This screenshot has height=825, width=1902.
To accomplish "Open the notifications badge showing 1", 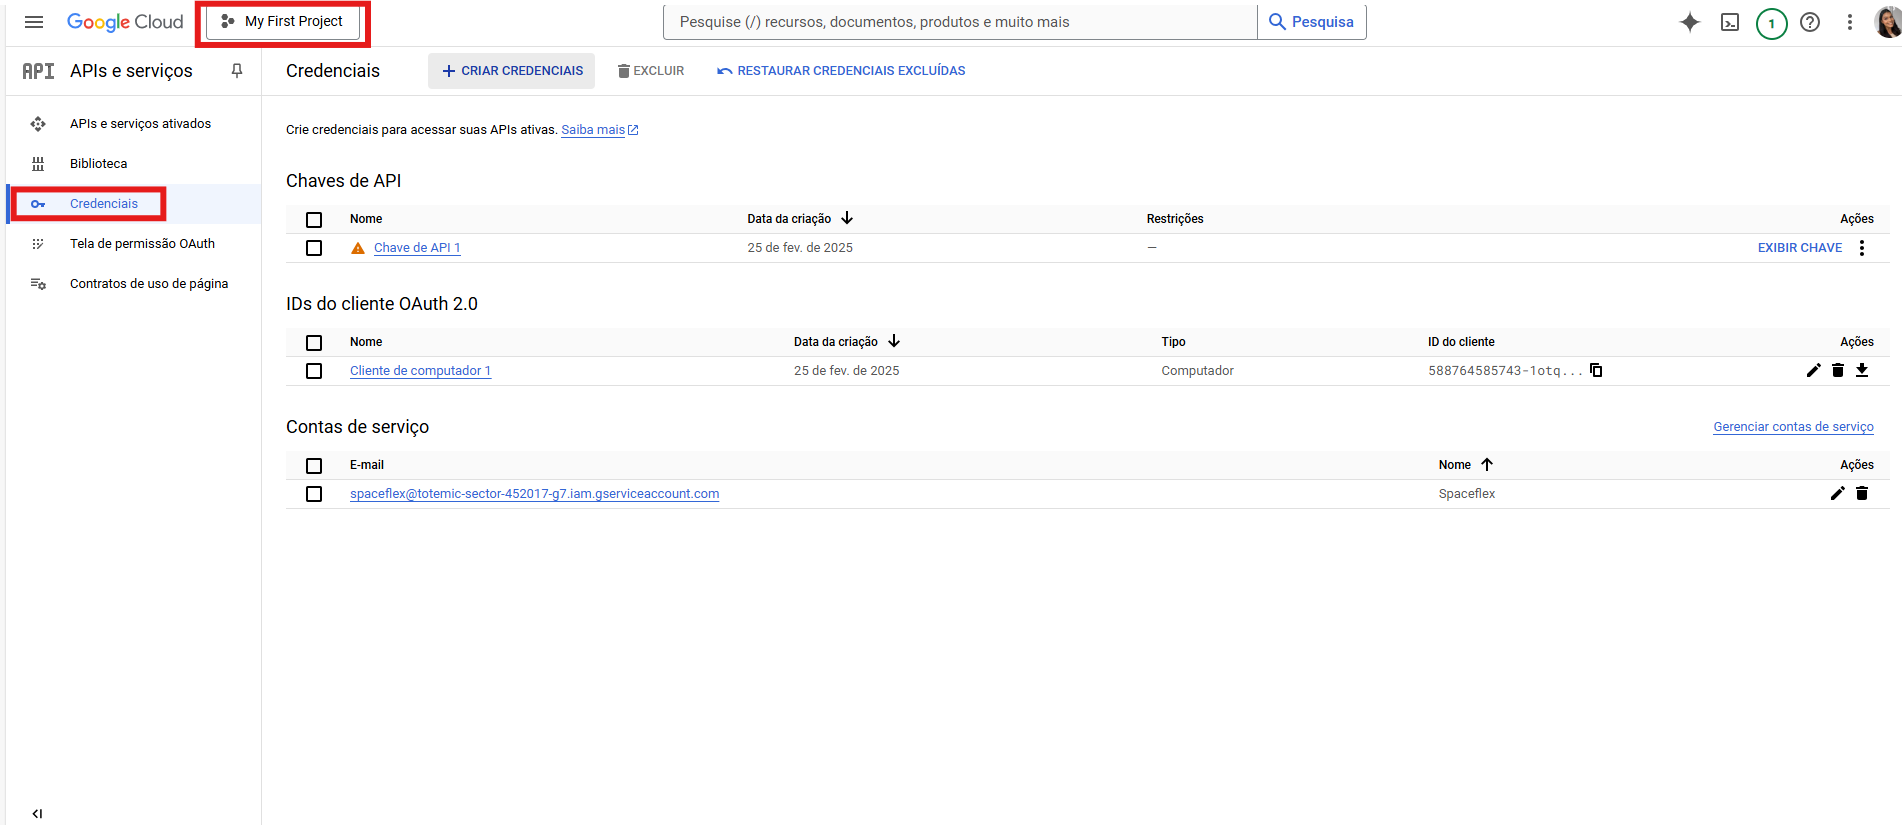I will click(1771, 23).
